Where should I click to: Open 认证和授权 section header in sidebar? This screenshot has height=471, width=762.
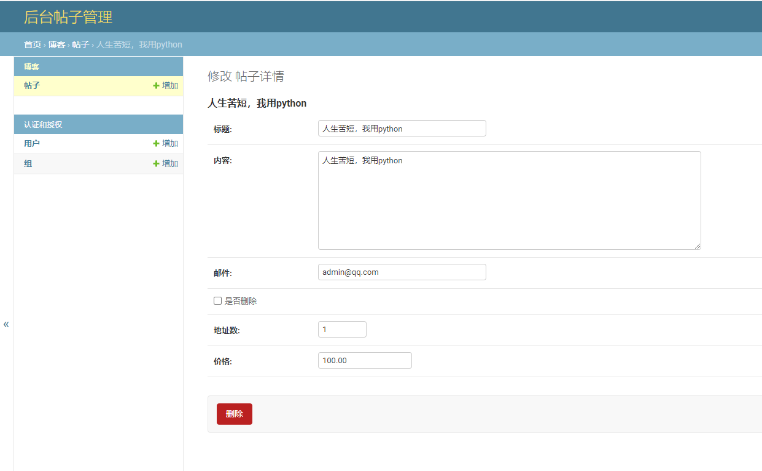coord(43,124)
